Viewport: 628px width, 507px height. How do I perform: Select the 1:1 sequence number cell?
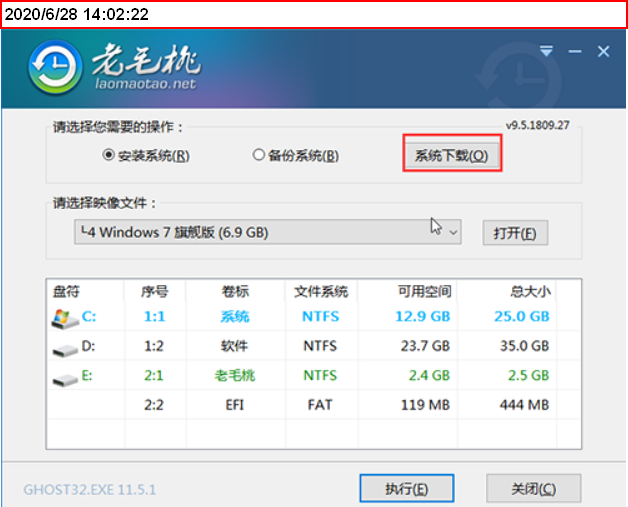(x=154, y=316)
